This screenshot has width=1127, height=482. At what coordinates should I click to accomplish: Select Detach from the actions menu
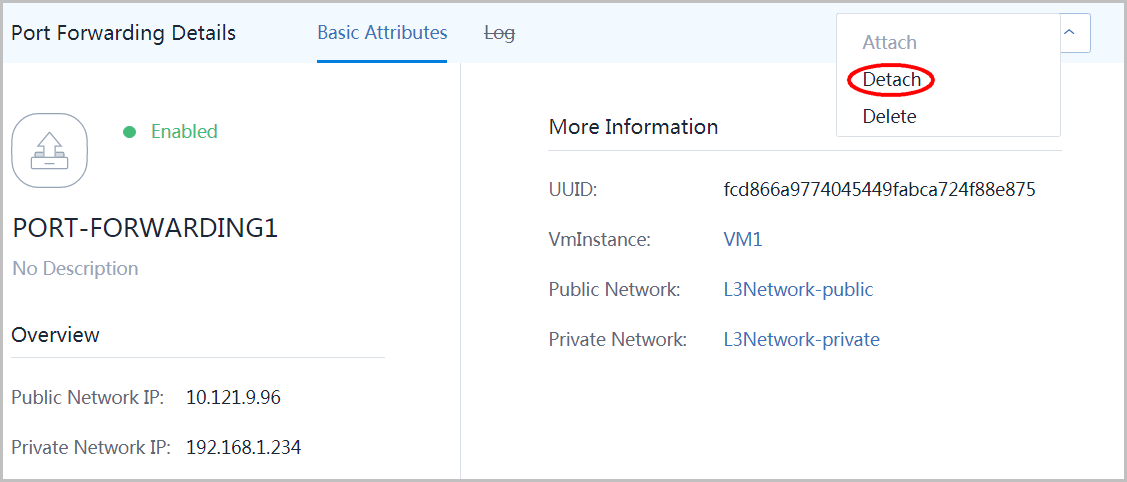pyautogui.click(x=891, y=80)
